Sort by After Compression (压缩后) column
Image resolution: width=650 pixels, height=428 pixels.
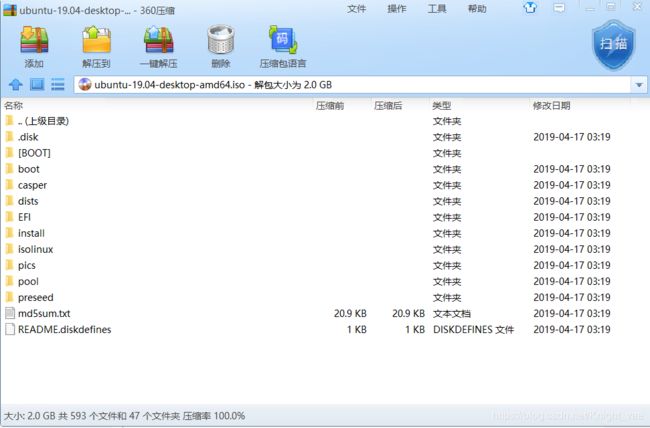tap(388, 105)
